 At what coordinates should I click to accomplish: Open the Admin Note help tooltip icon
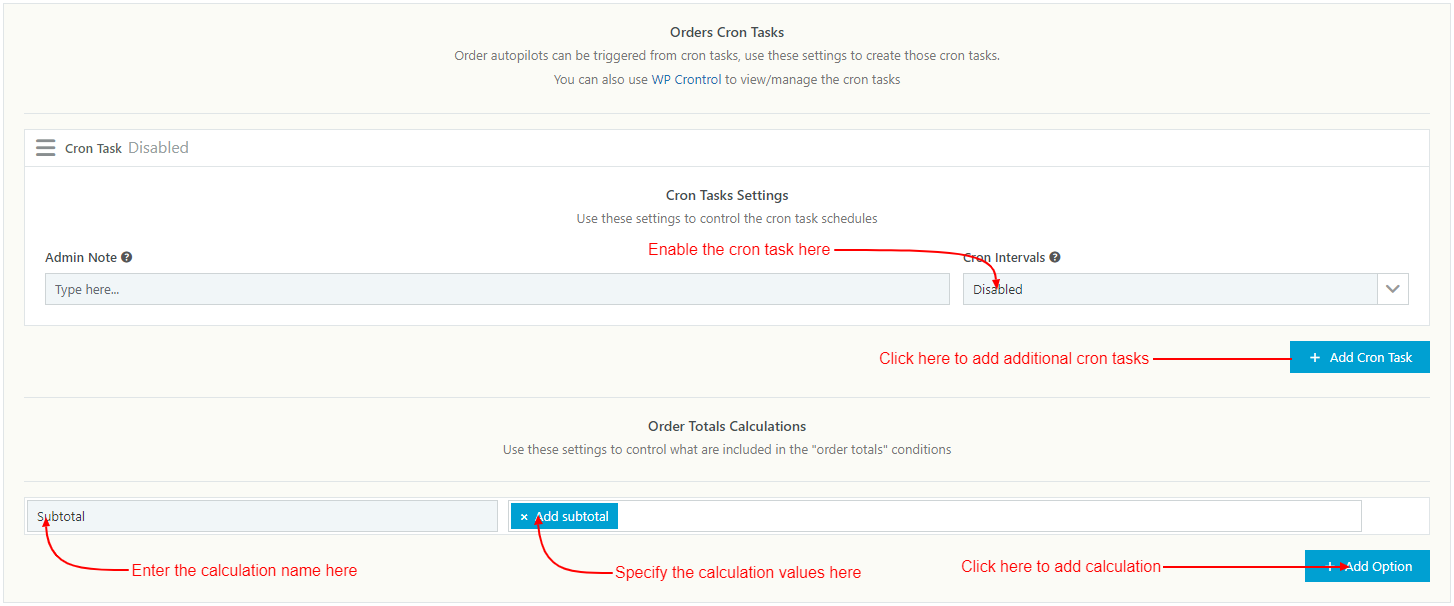pos(127,257)
